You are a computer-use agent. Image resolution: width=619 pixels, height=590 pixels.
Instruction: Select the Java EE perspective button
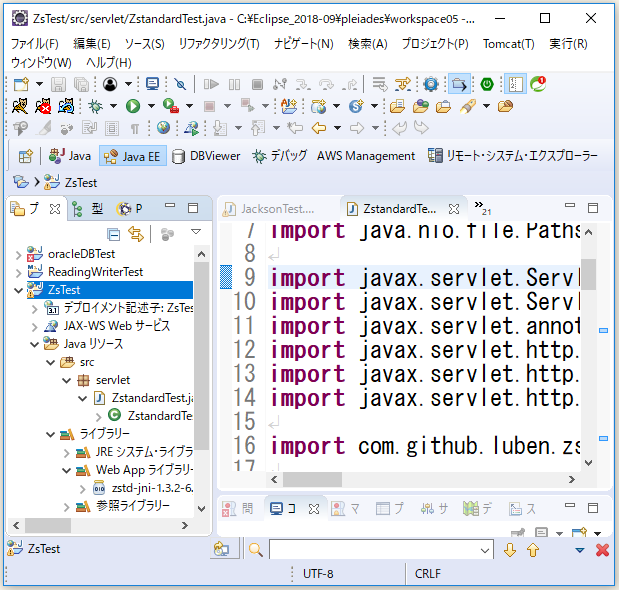(x=133, y=156)
